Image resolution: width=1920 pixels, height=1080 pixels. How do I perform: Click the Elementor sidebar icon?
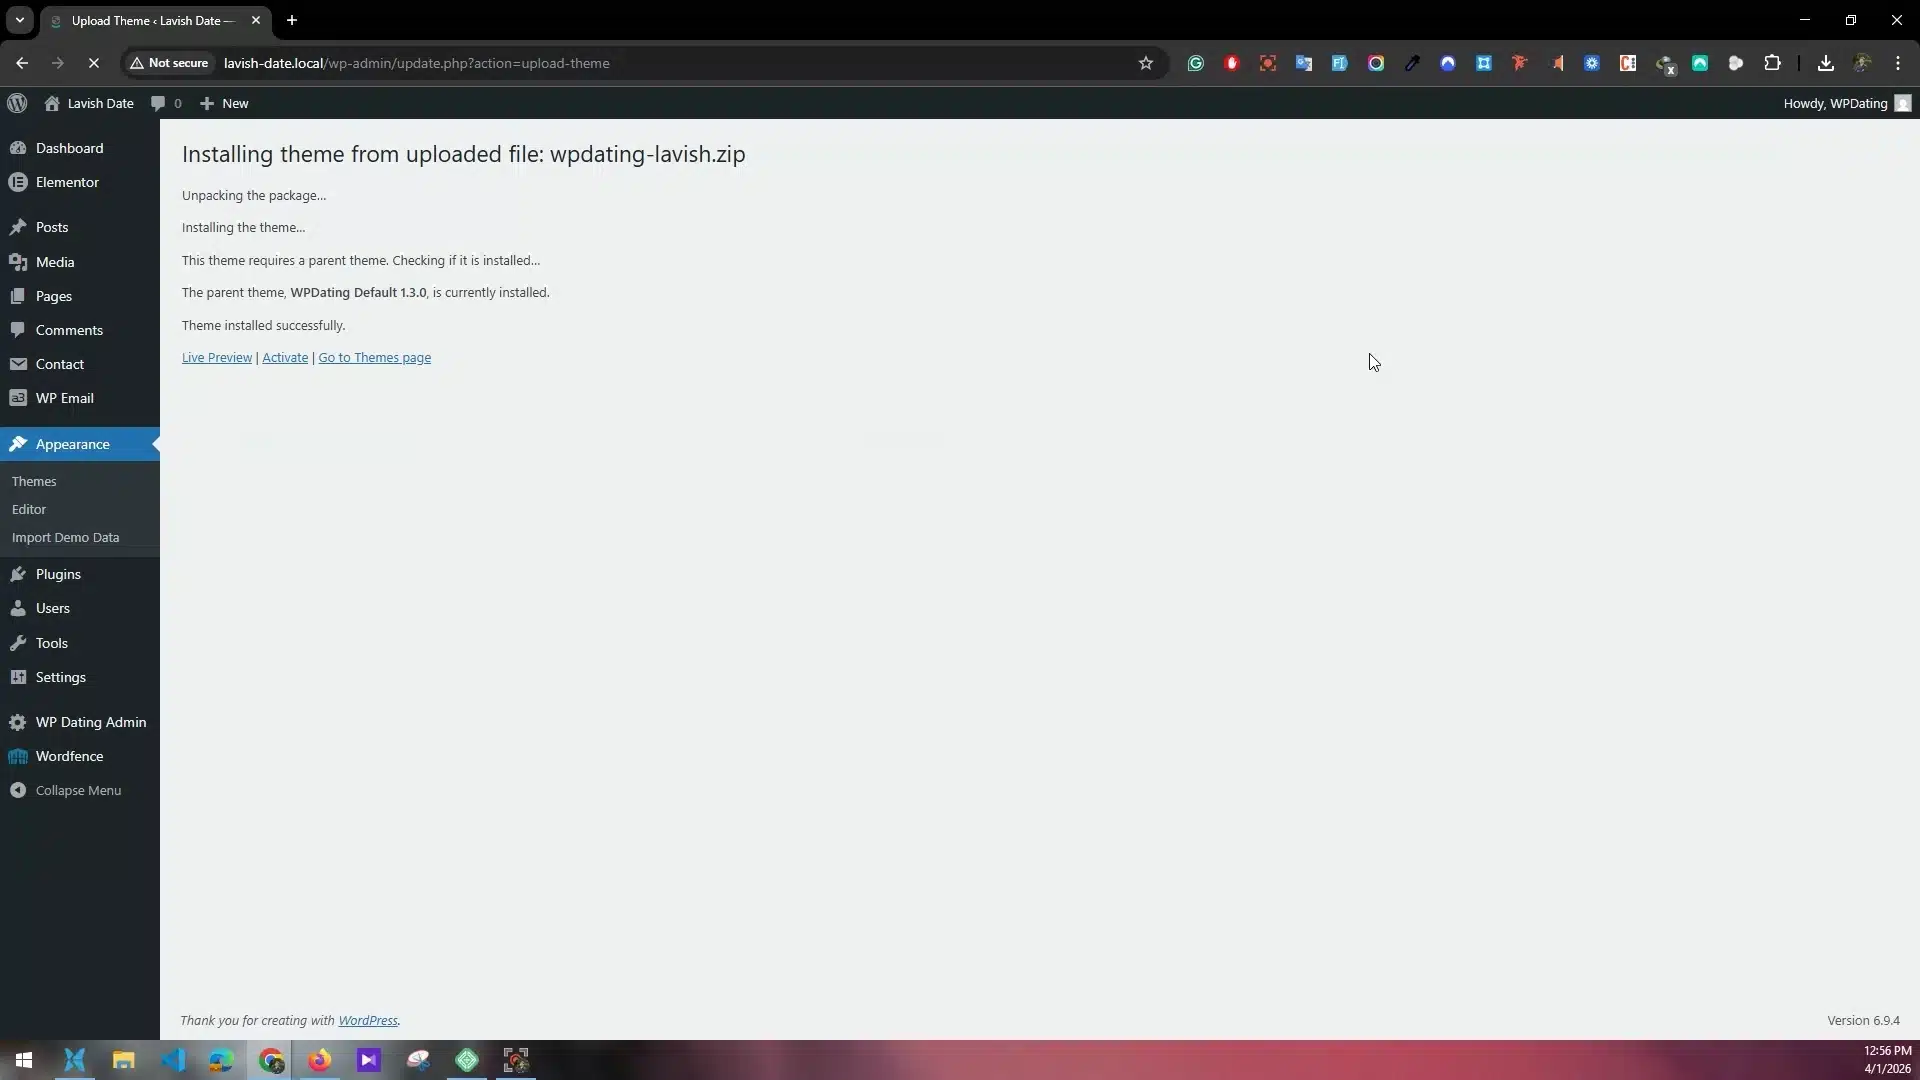[18, 182]
